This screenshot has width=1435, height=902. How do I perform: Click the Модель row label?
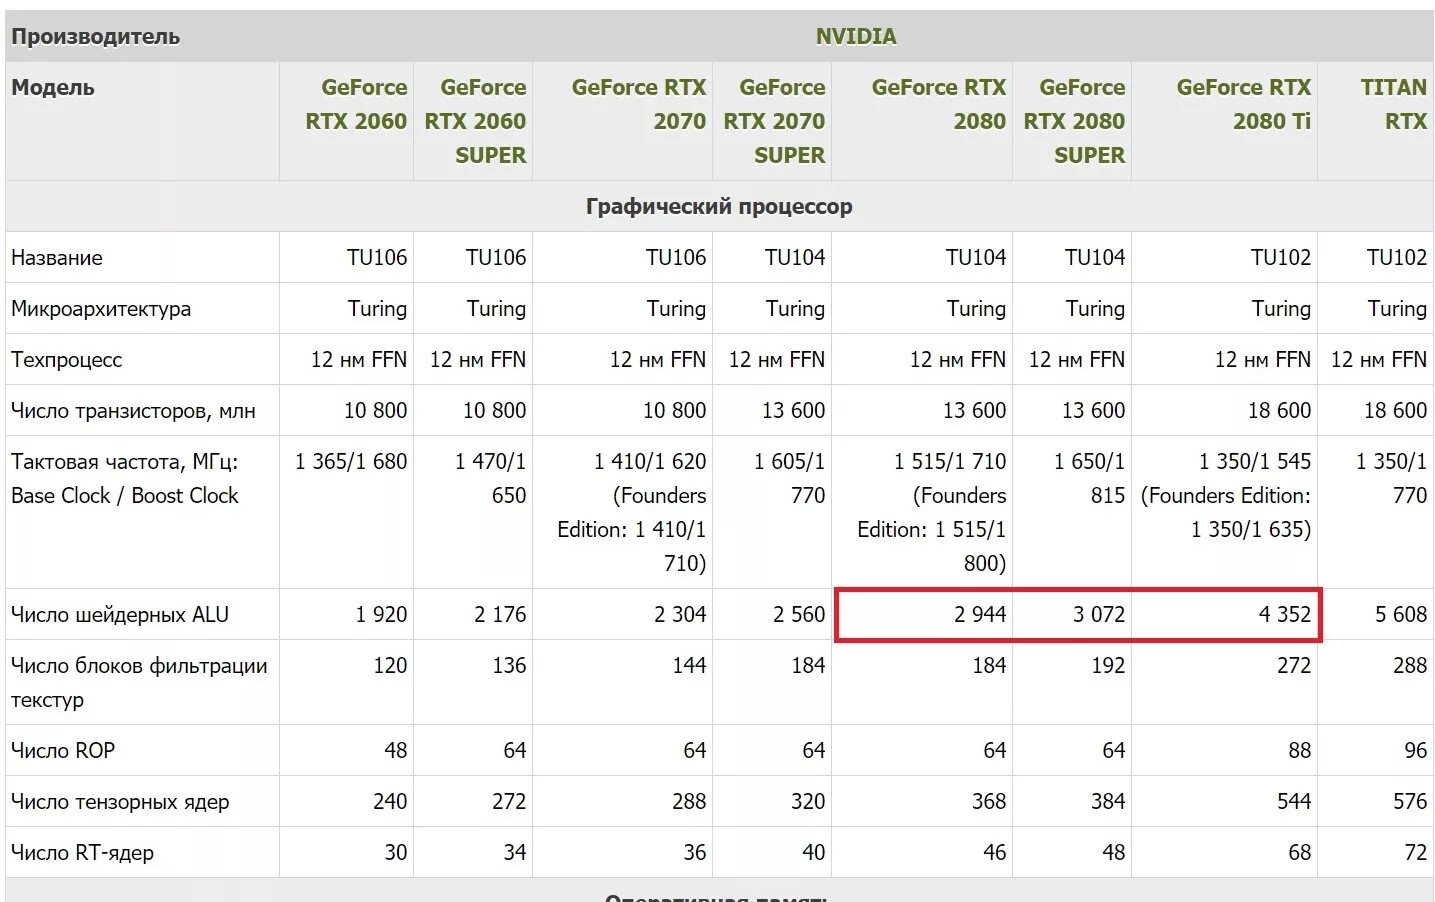pyautogui.click(x=53, y=88)
